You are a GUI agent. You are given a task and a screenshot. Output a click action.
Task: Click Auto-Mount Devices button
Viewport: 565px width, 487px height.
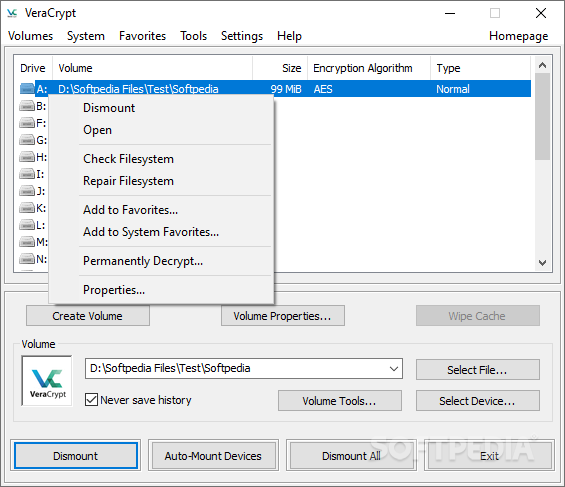213,456
